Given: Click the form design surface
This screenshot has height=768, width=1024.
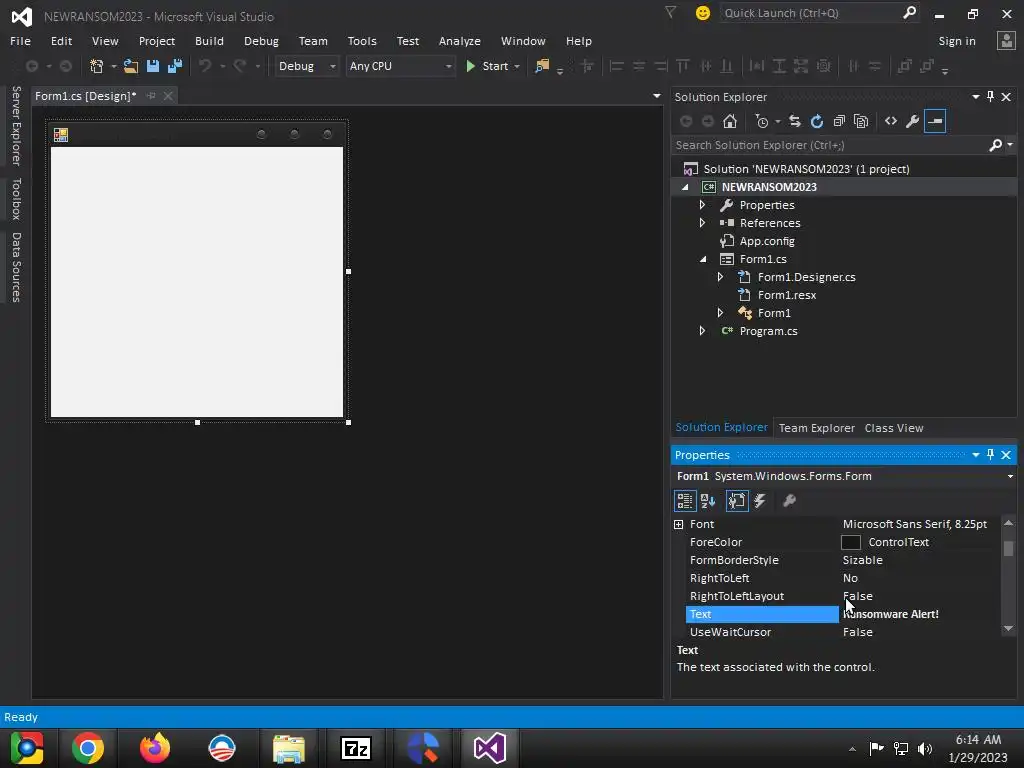Looking at the screenshot, I should pos(197,281).
